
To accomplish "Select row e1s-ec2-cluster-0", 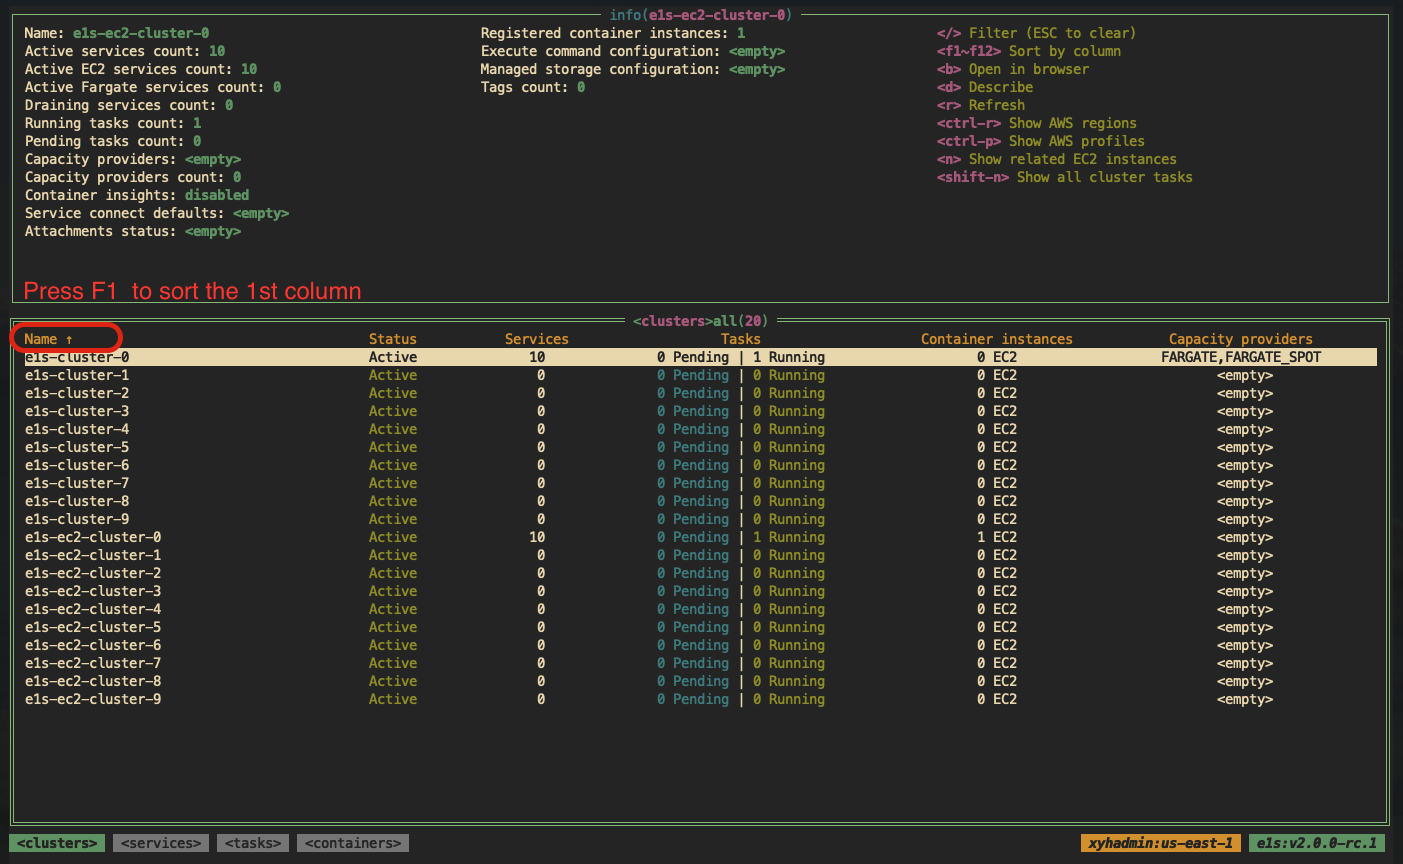I will coord(697,537).
